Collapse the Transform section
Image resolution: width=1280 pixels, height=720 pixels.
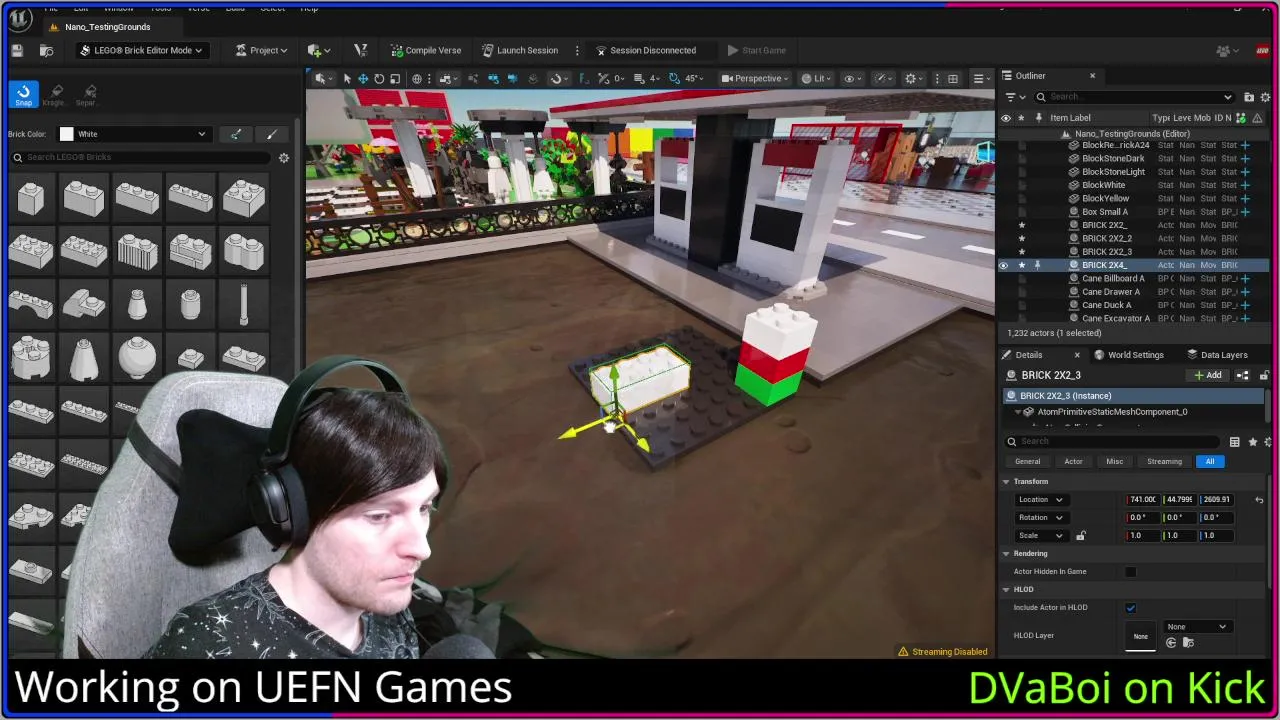tap(1006, 482)
